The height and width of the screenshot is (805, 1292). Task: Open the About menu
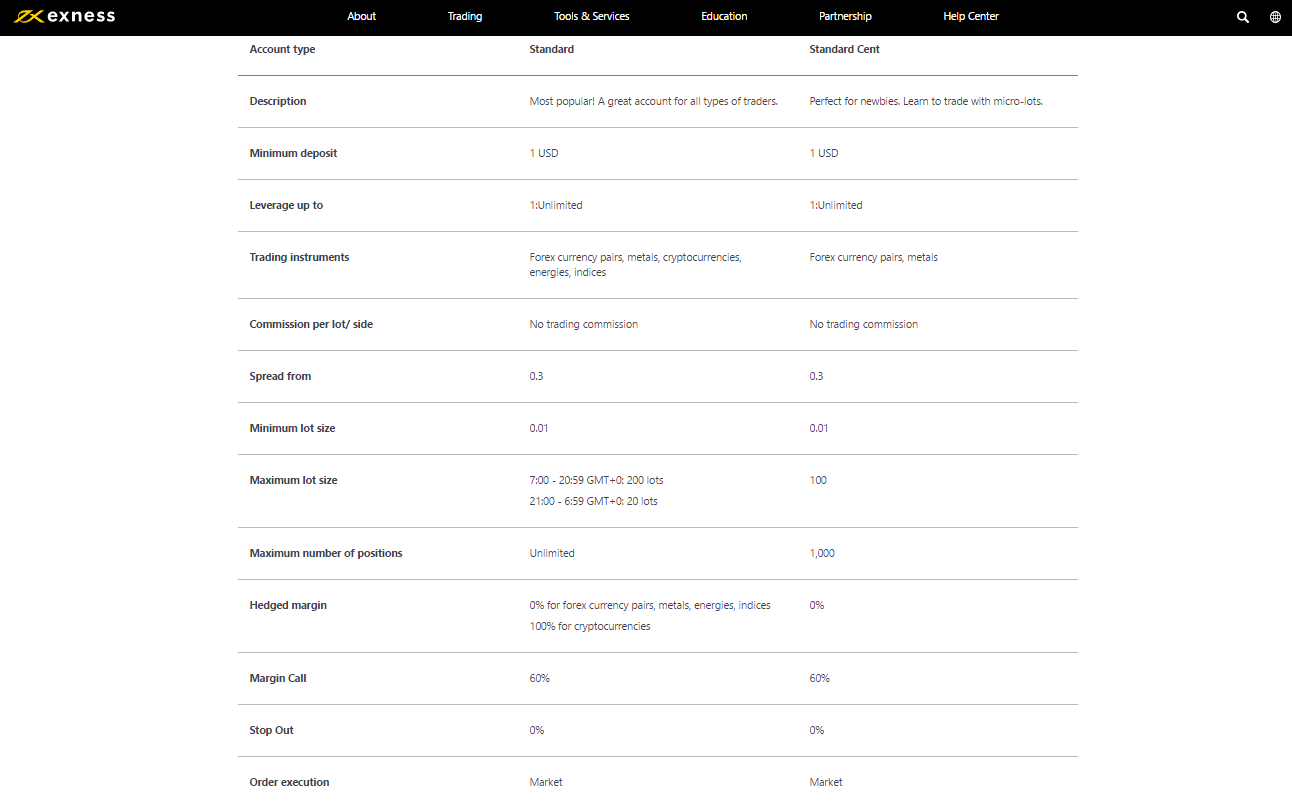(362, 16)
